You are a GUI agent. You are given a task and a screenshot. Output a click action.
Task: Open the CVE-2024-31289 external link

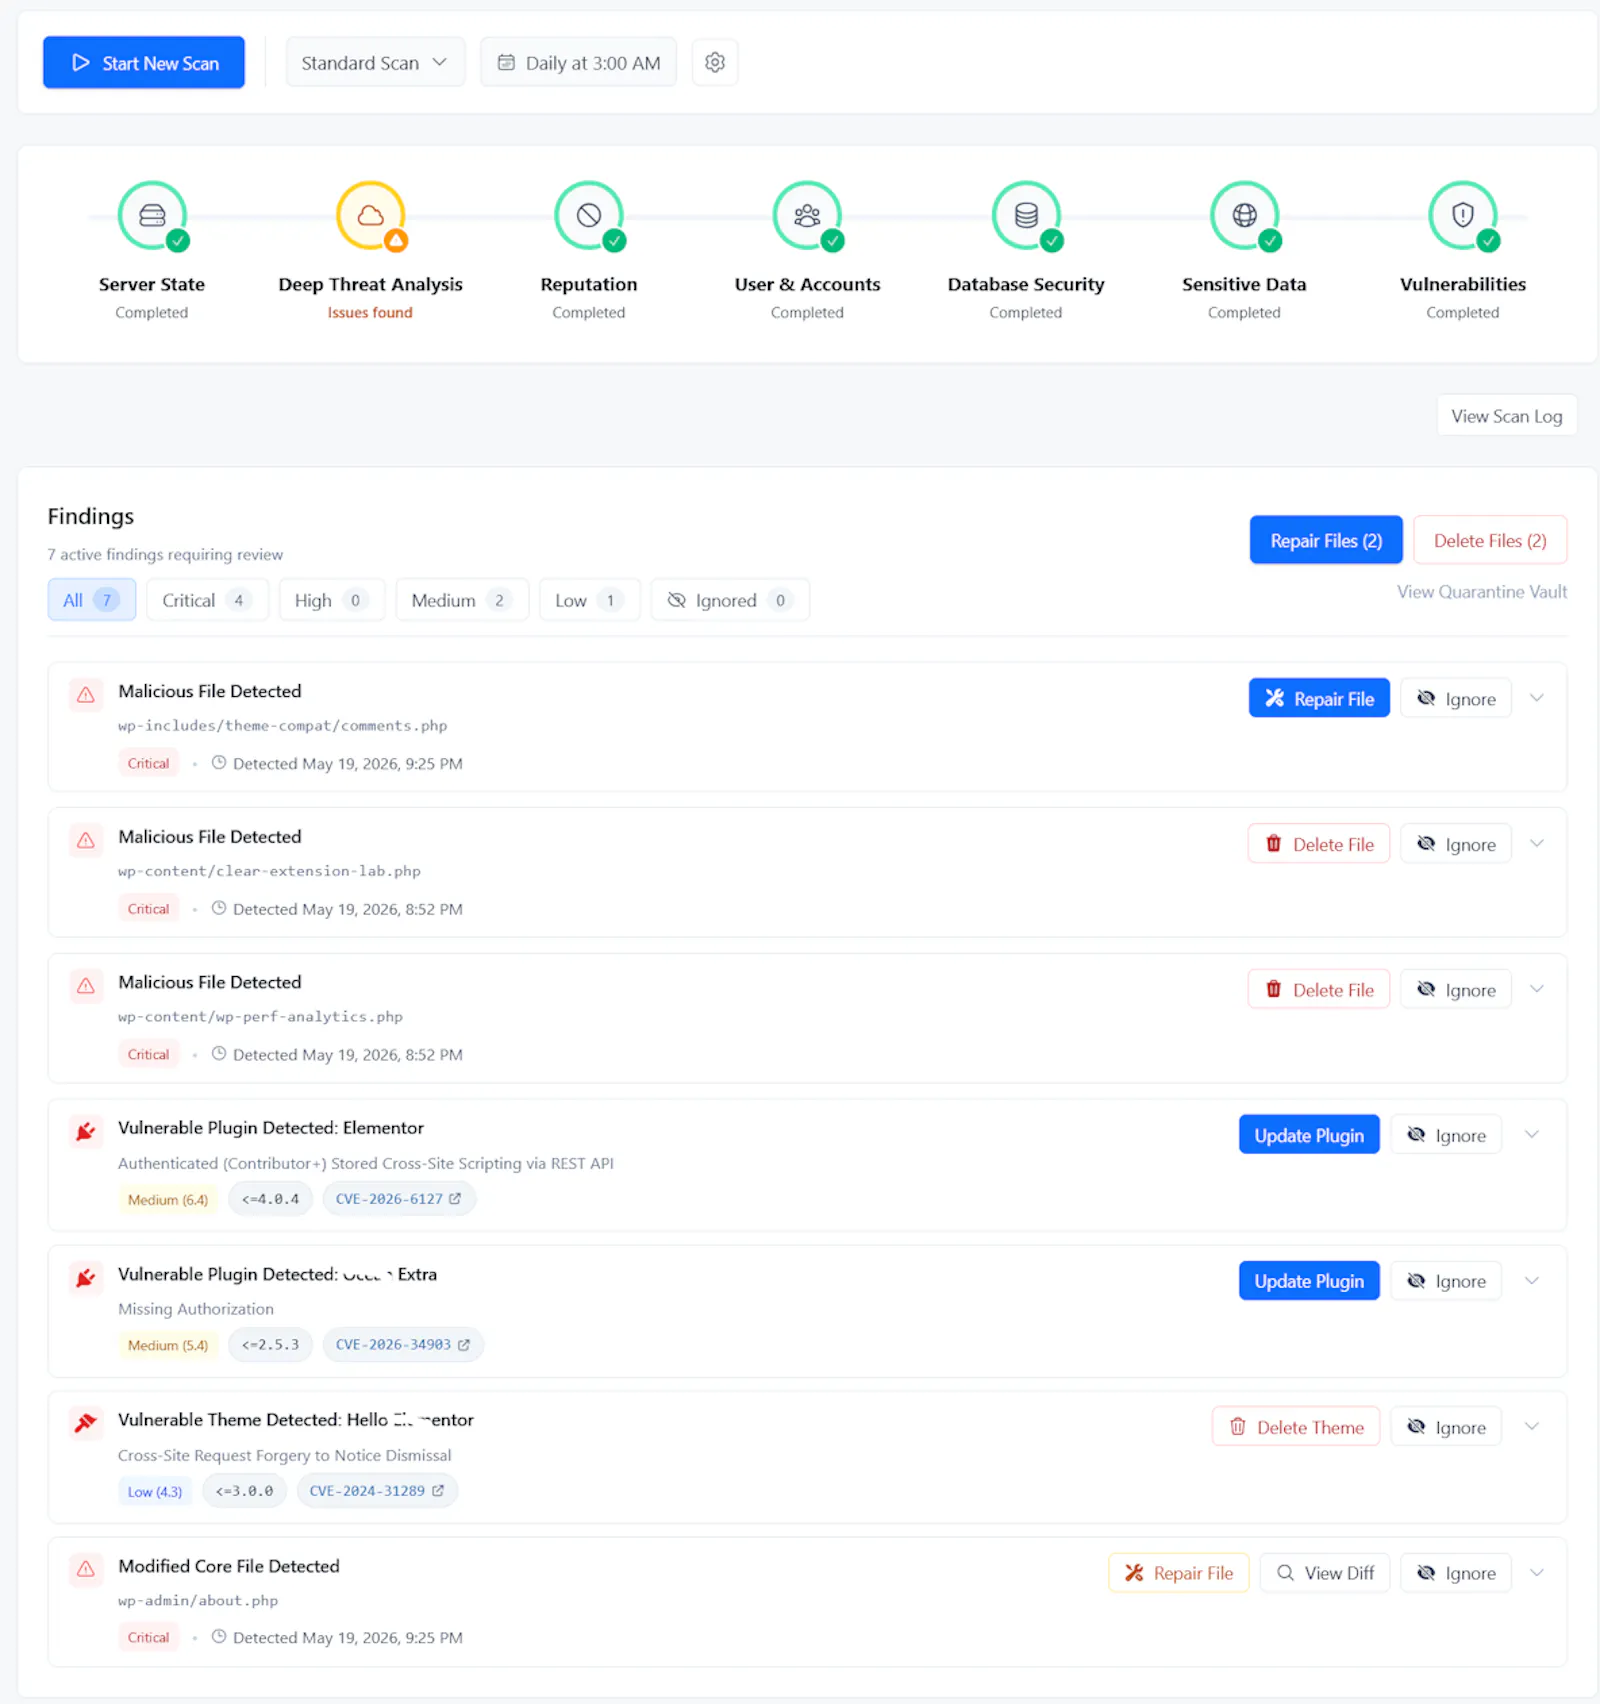click(377, 1491)
